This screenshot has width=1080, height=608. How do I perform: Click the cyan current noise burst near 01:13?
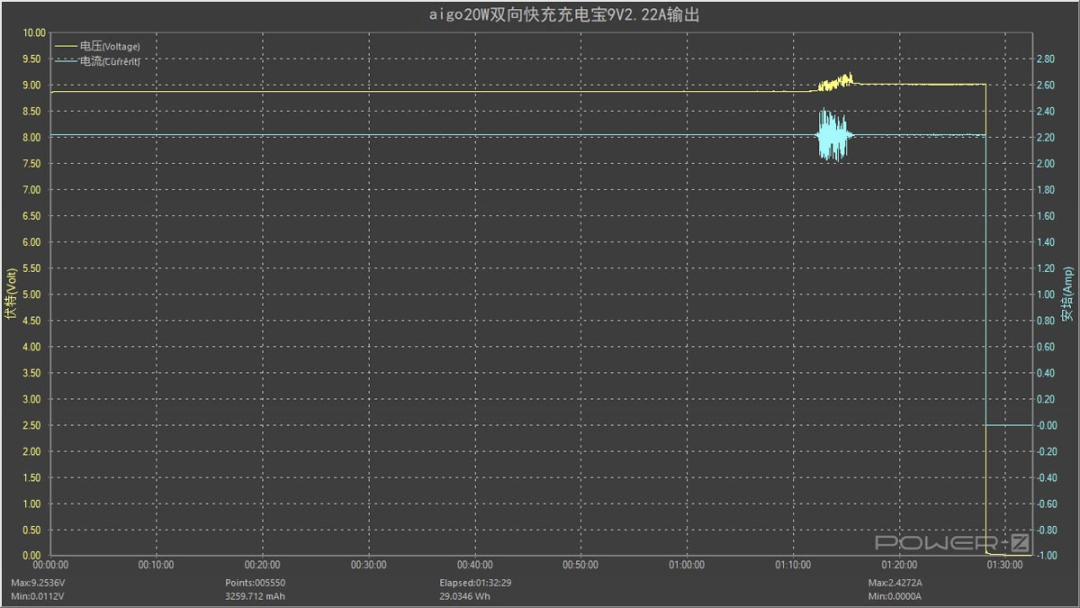pos(833,135)
